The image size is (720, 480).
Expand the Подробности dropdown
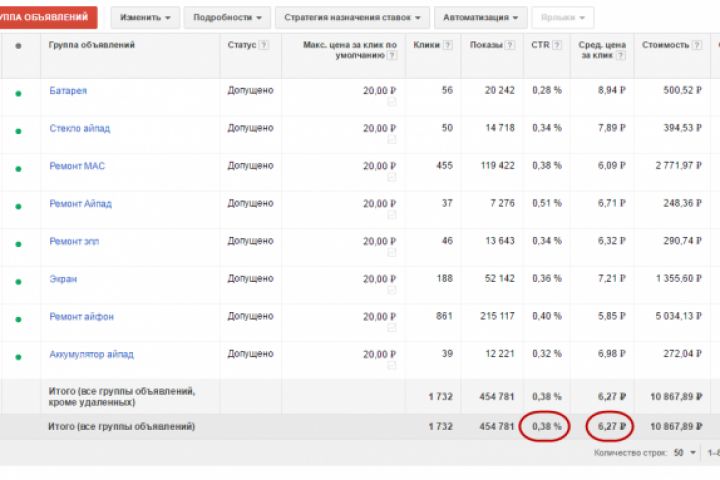tap(229, 18)
